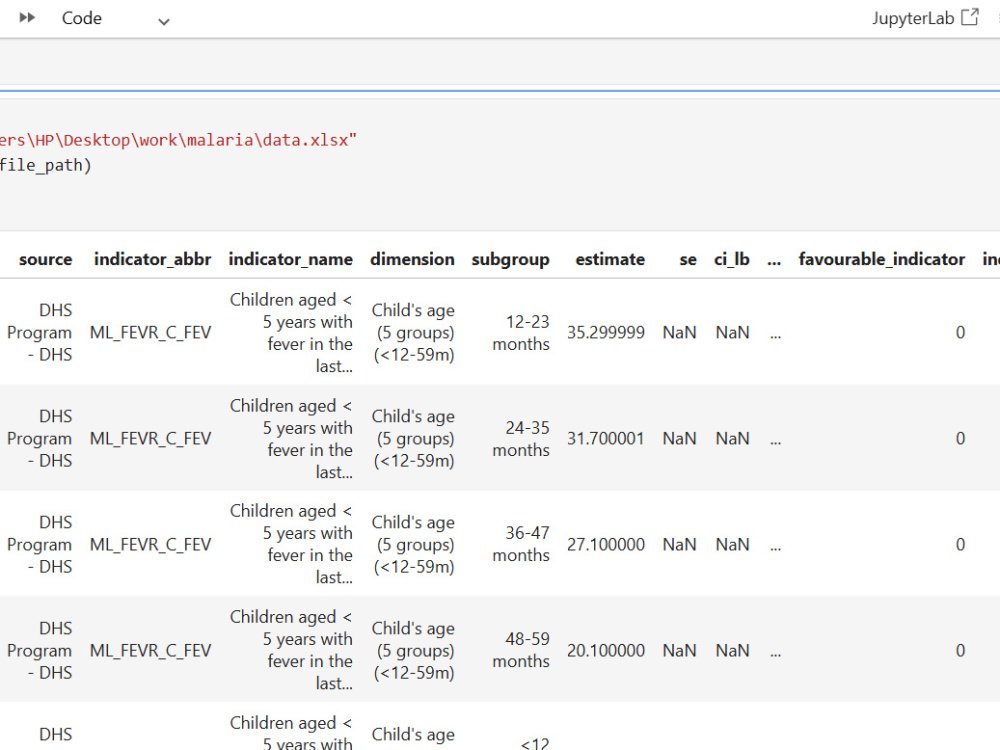1000x750 pixels.
Task: Open the notebook in JupyterLab
Action: 925,18
